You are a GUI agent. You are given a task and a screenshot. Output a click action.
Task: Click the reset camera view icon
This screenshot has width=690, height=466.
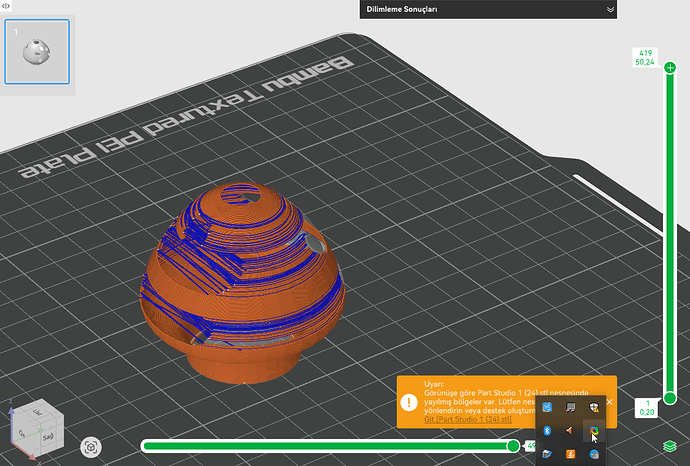coord(91,448)
